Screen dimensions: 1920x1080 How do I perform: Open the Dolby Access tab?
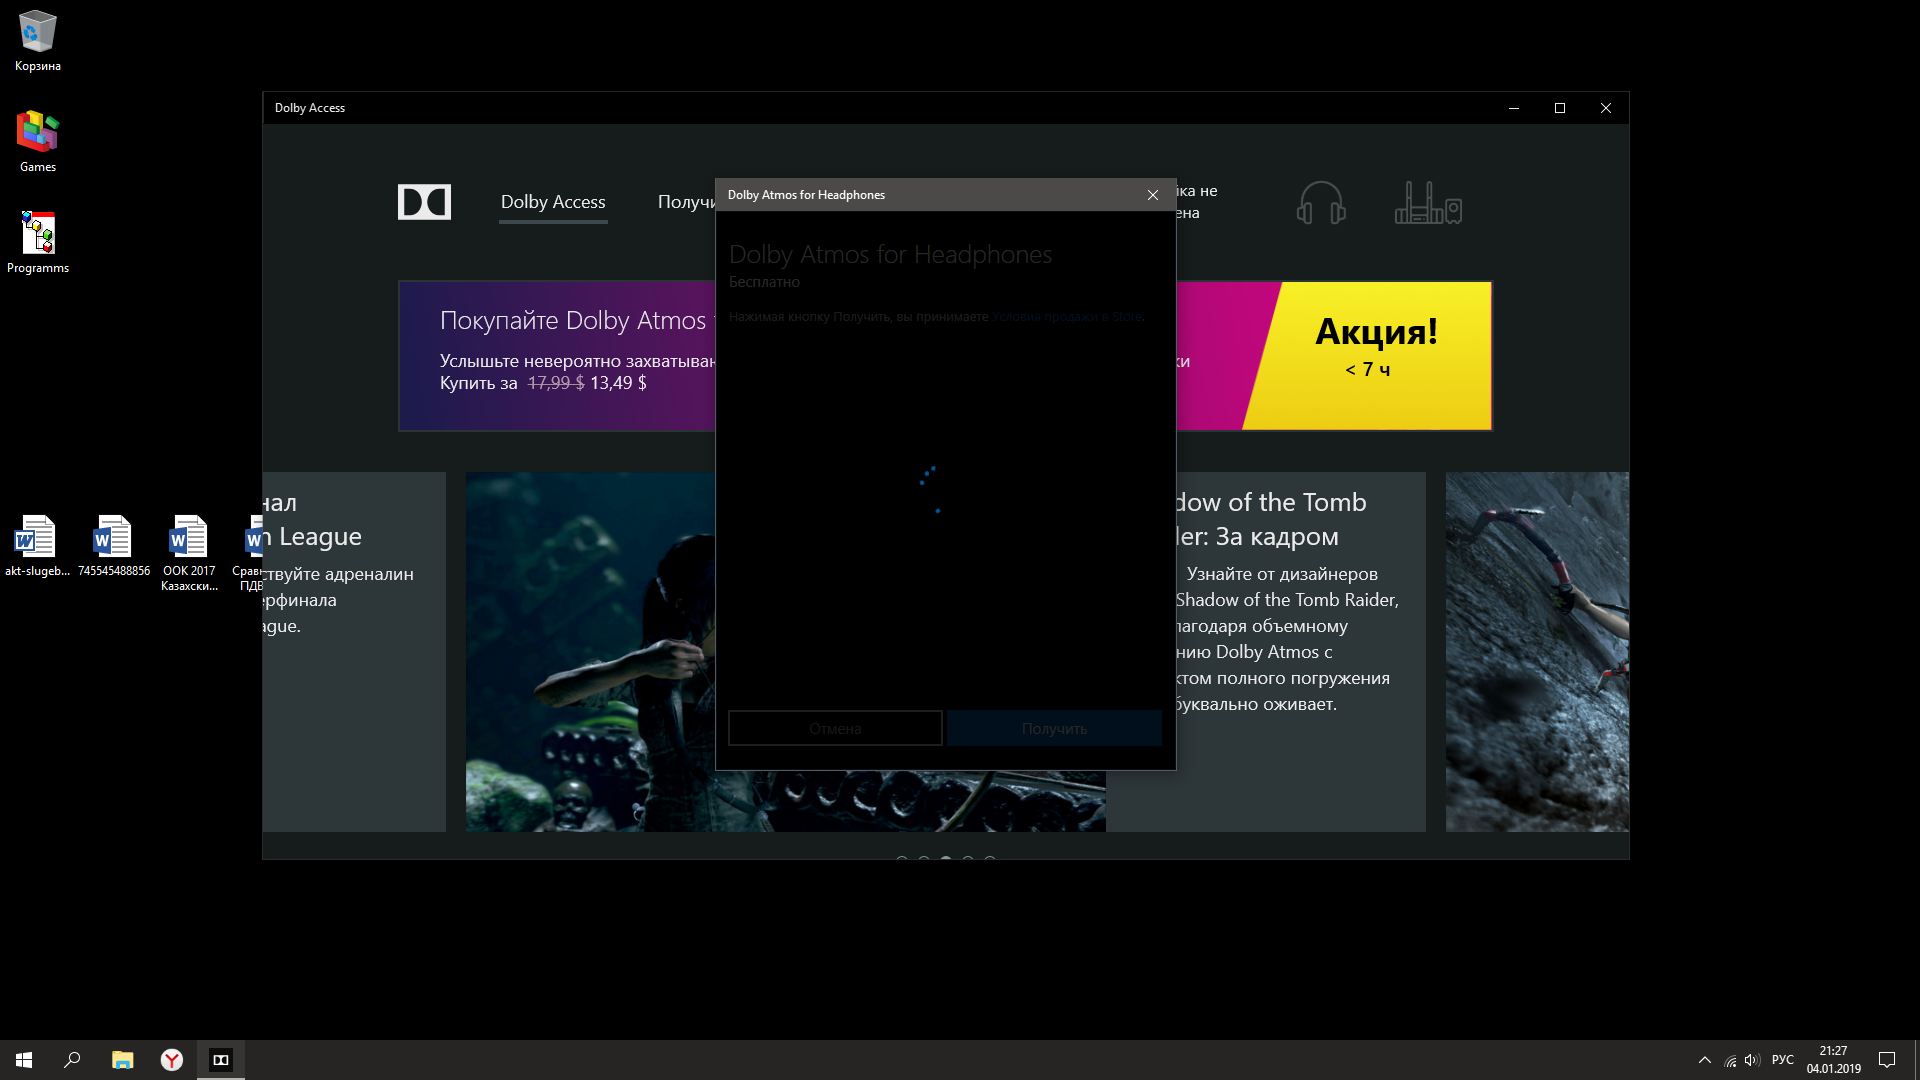pos(553,202)
